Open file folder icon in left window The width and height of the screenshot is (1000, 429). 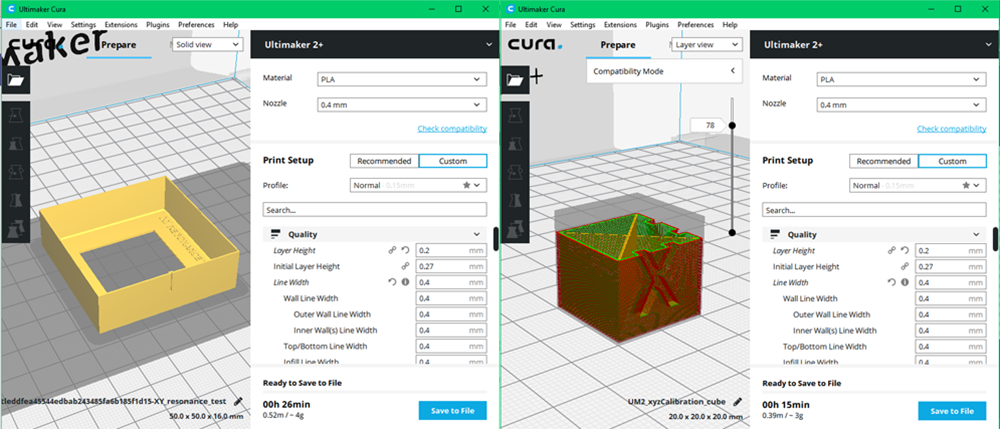coord(15,80)
